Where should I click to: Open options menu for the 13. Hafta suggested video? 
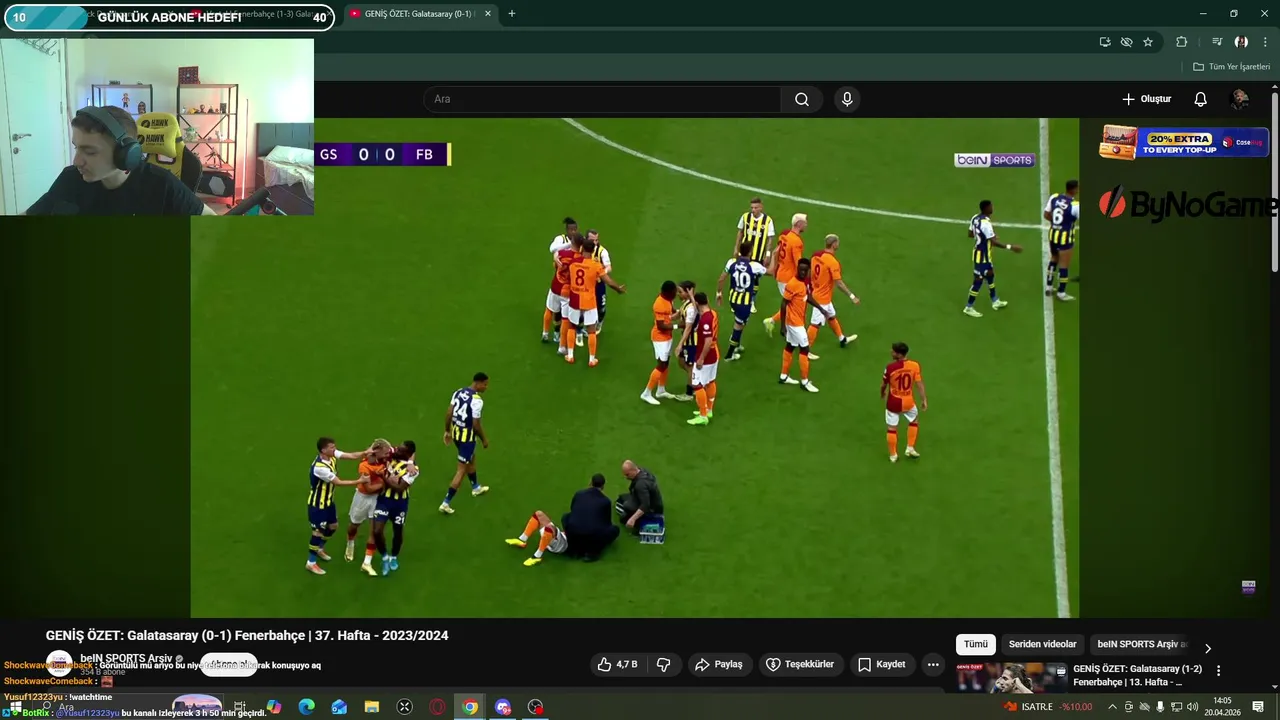click(1218, 670)
